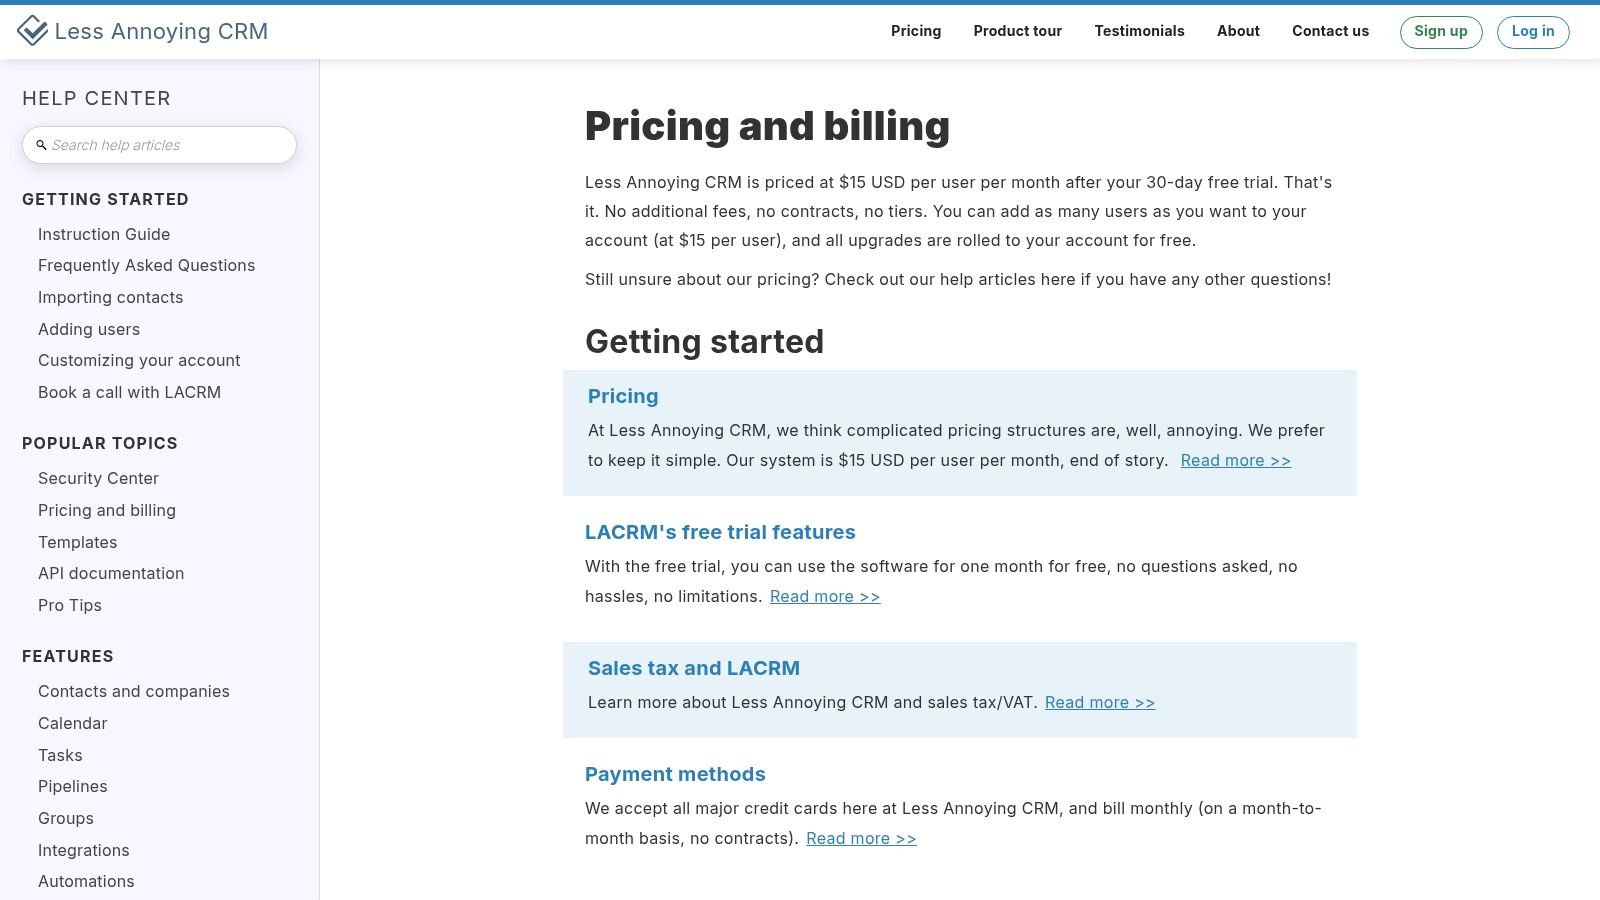
Task: Open the About page
Action: coord(1238,31)
